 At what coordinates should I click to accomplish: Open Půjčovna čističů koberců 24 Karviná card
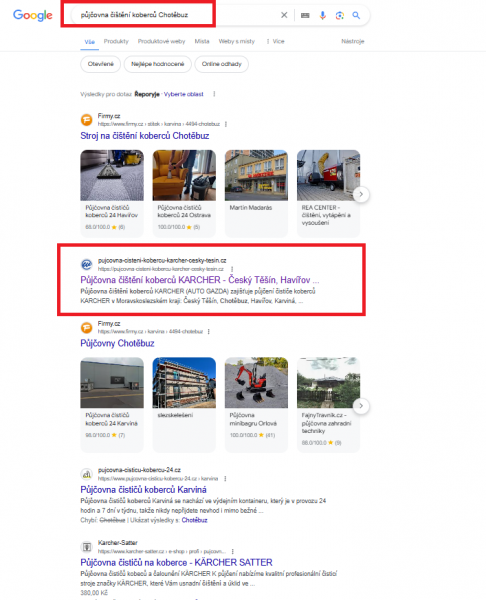pyautogui.click(x=112, y=404)
